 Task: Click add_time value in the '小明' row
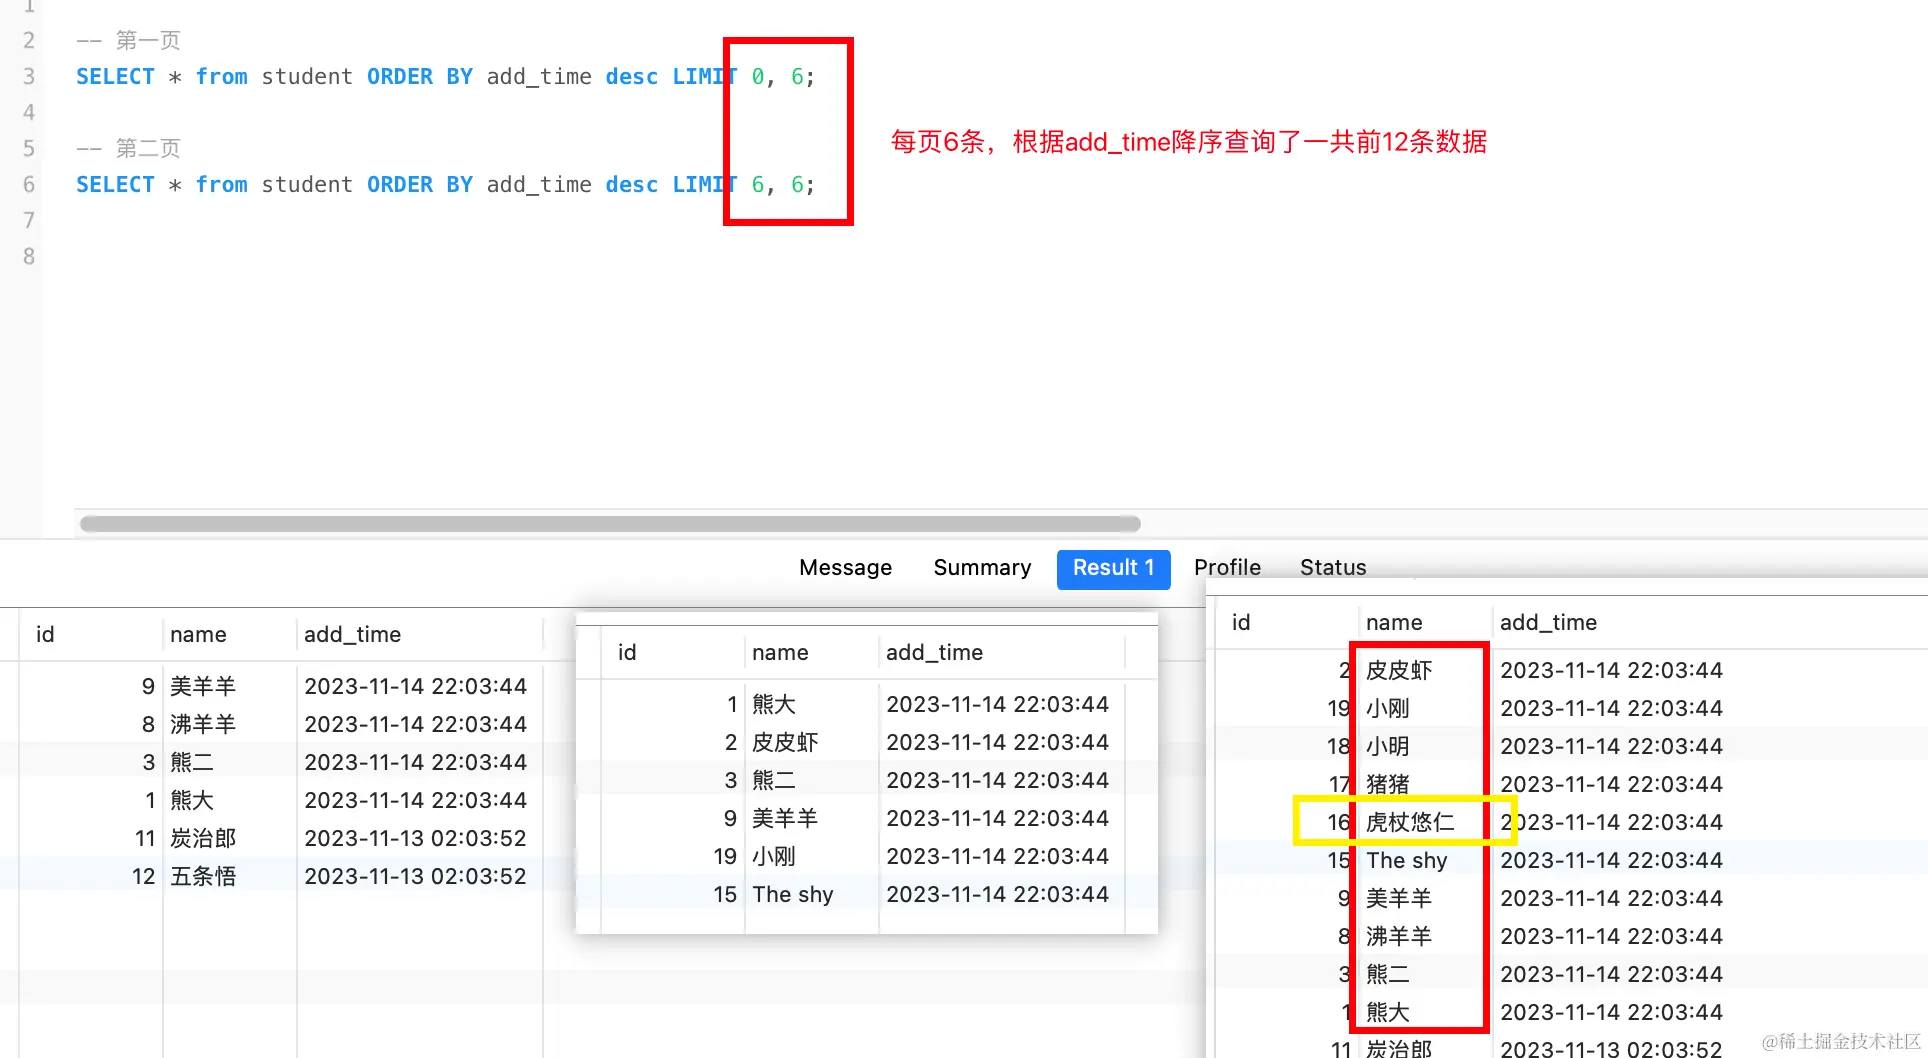coord(1611,747)
